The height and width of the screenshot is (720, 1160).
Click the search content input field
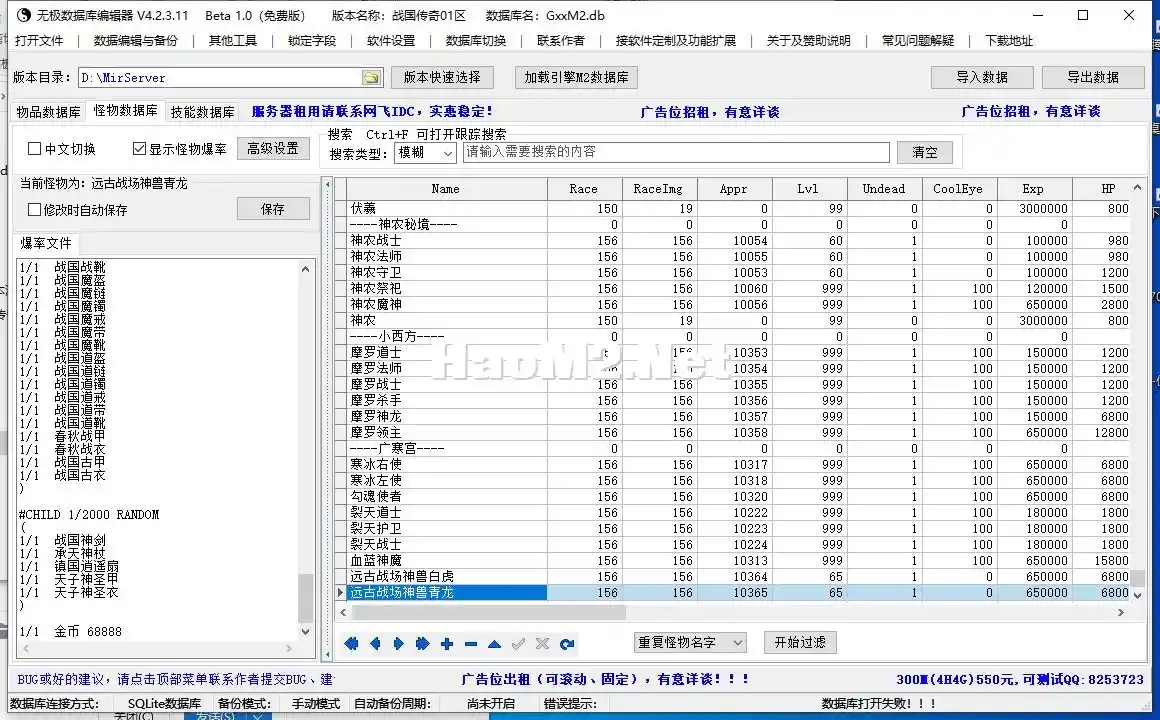676,152
